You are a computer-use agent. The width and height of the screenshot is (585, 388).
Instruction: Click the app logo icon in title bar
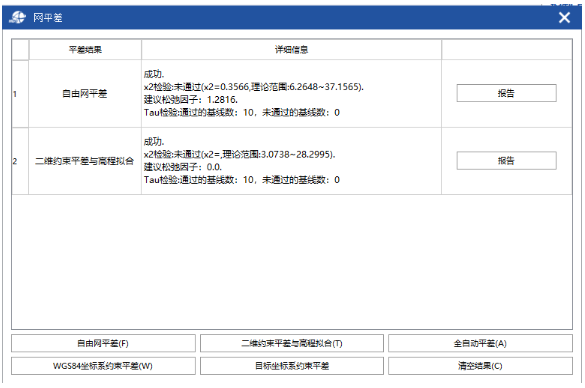point(17,18)
